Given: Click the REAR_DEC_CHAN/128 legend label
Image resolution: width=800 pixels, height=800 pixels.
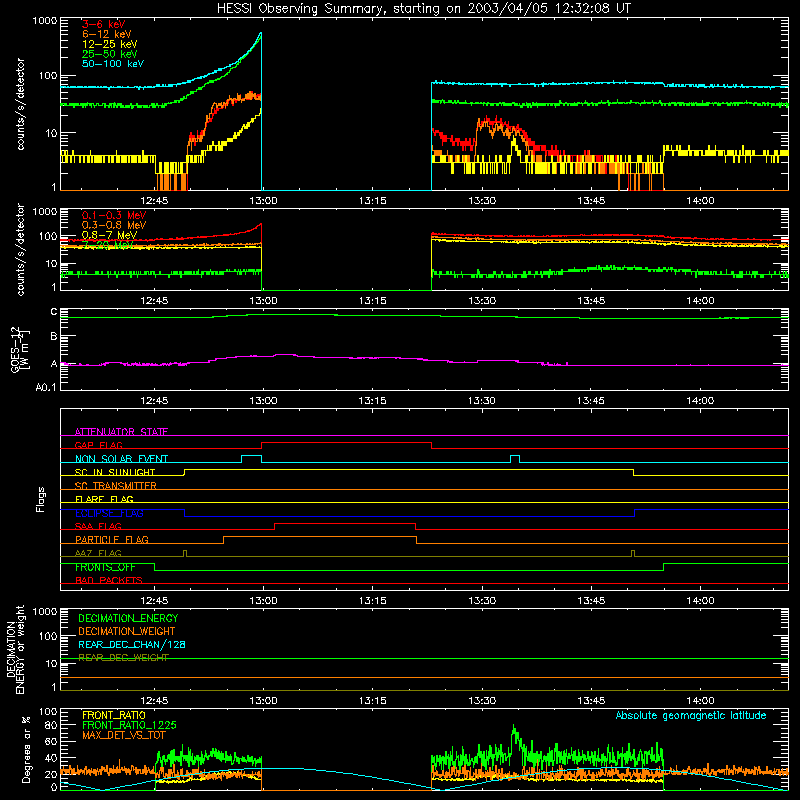Looking at the screenshot, I should (x=132, y=645).
